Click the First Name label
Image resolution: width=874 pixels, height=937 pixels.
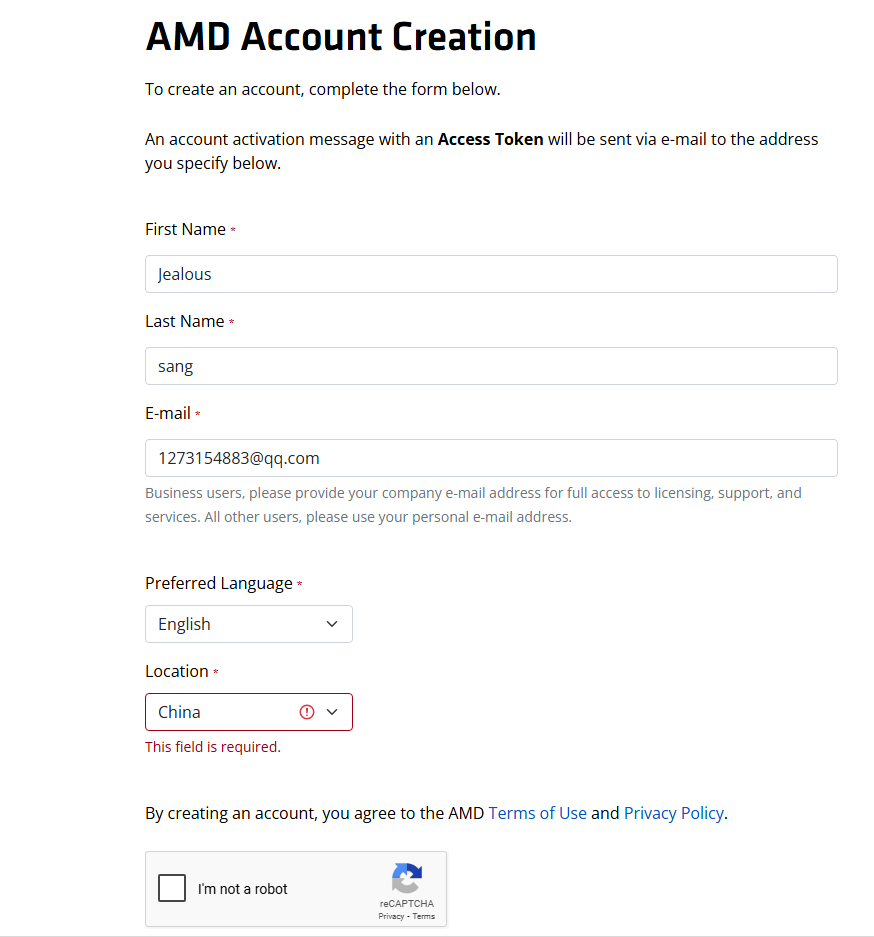coord(185,229)
